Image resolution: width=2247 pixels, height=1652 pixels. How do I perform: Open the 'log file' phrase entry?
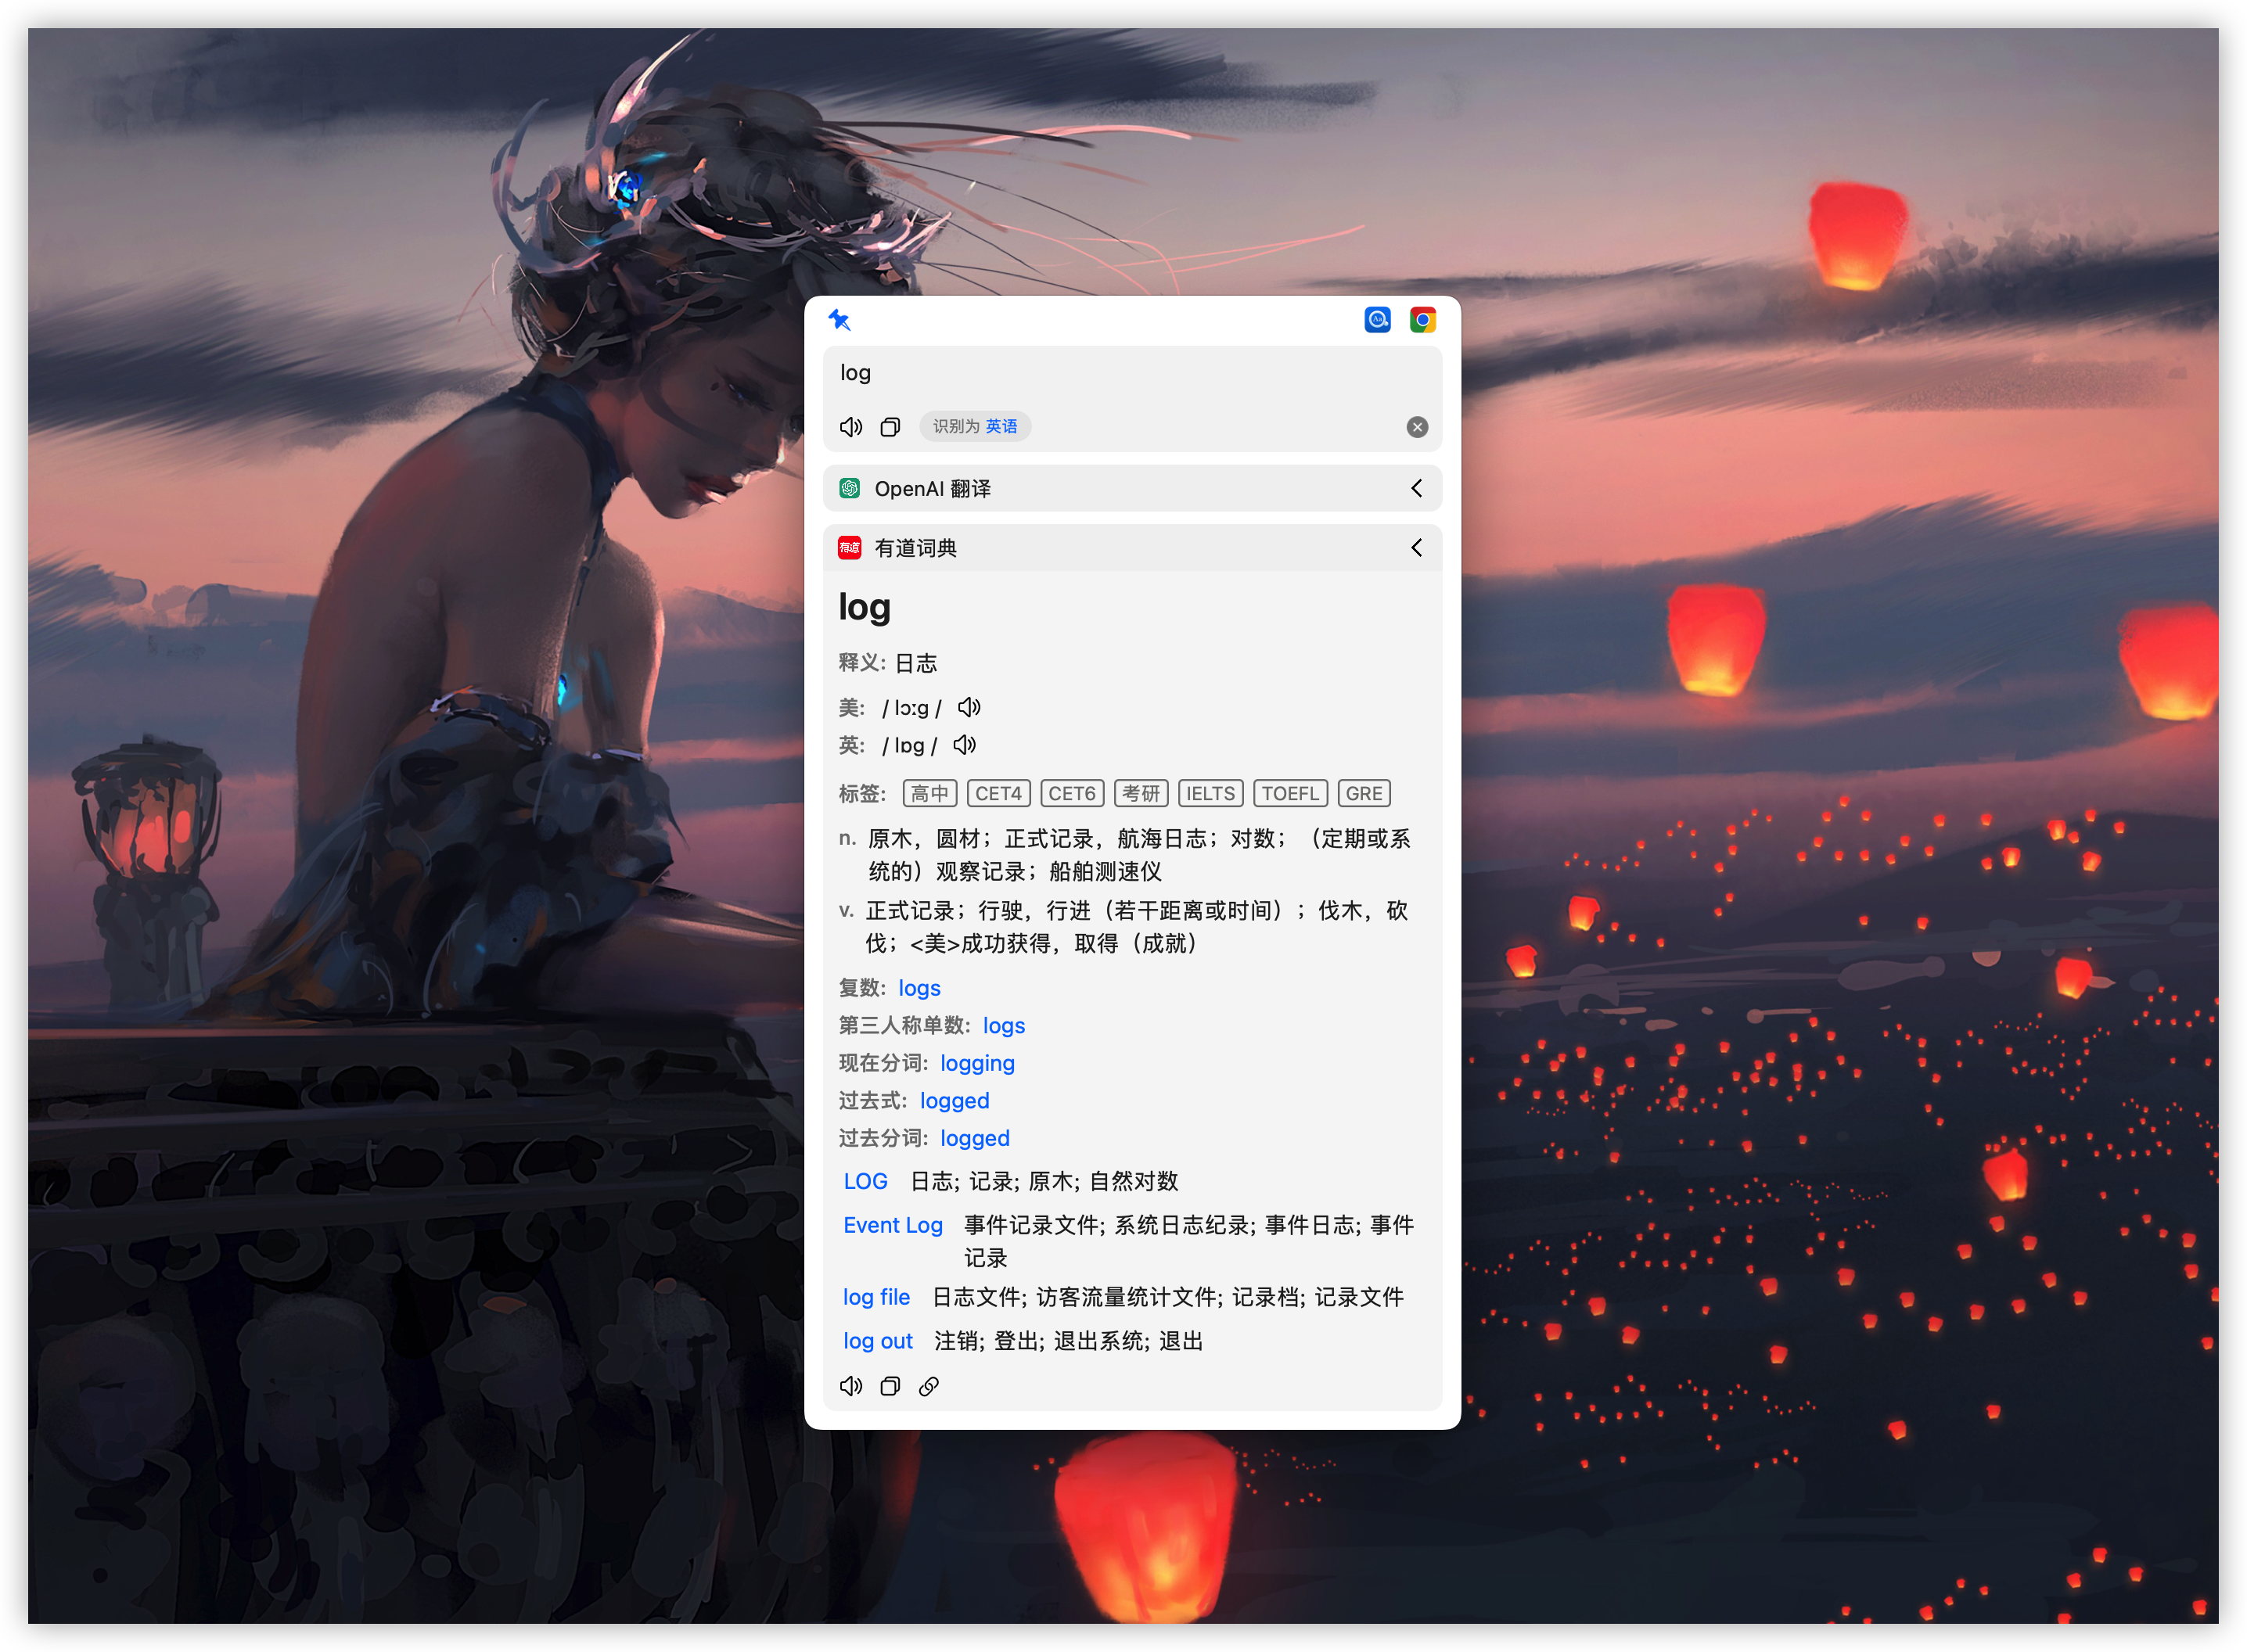point(876,1297)
